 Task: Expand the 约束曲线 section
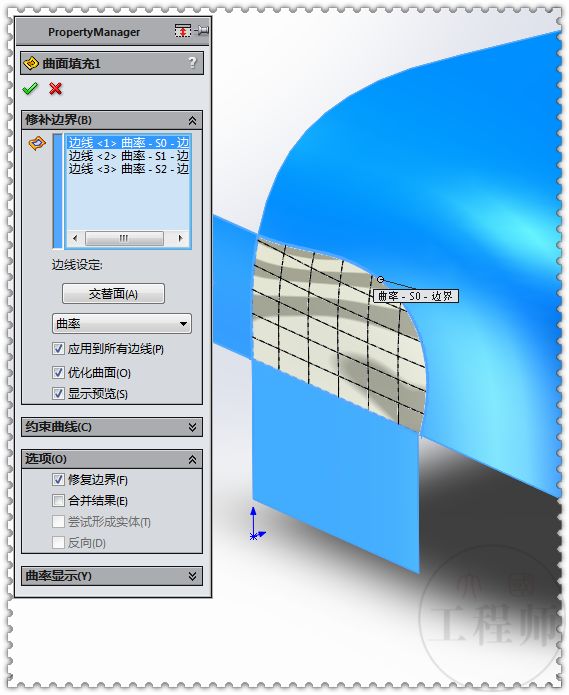coord(192,427)
